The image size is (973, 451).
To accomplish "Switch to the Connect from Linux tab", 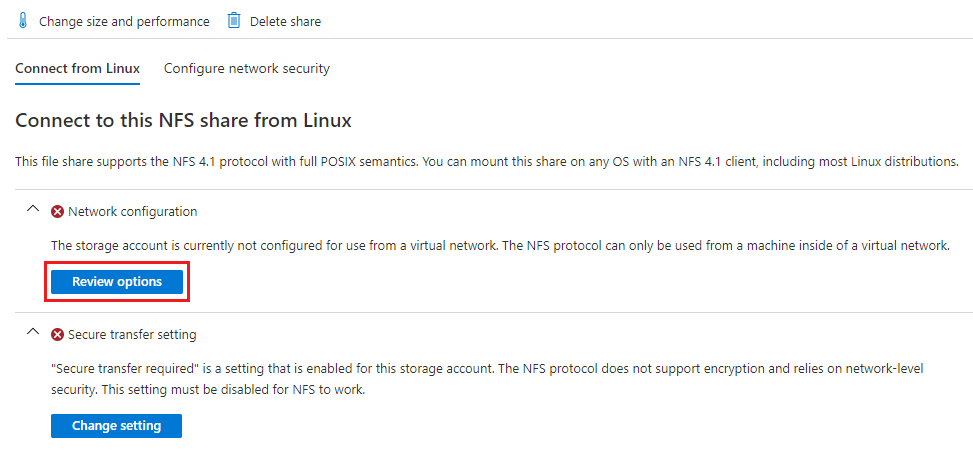I will [77, 69].
